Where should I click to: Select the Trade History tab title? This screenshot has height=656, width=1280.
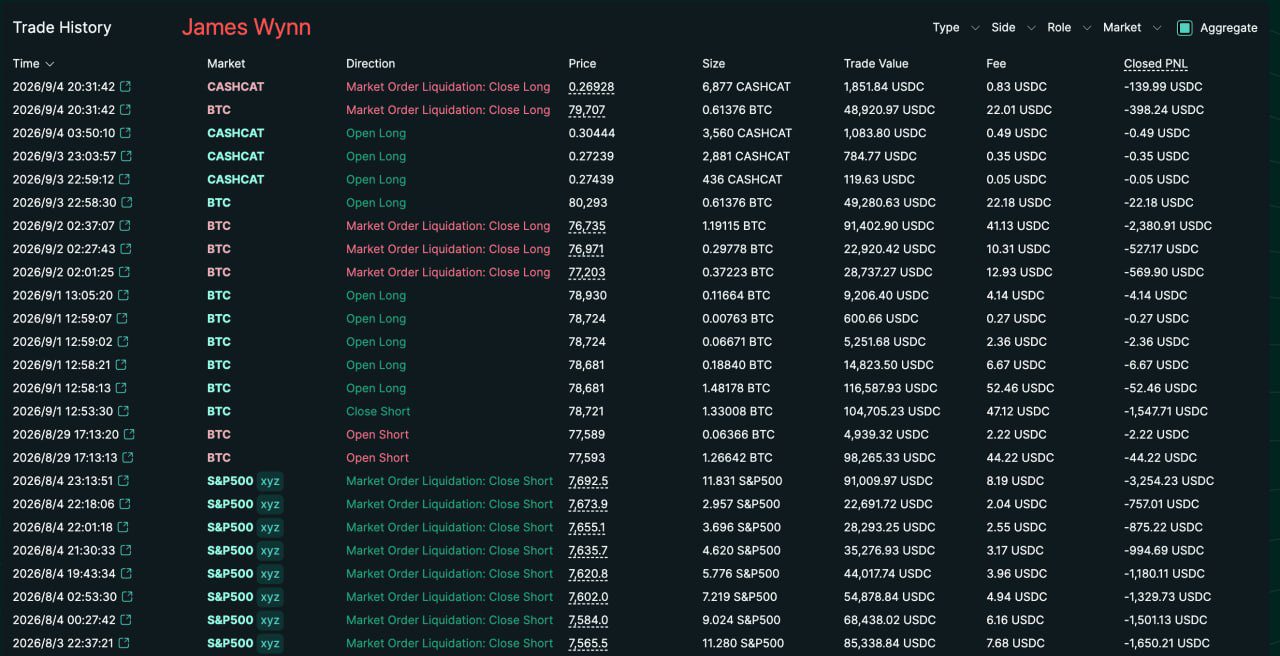click(62, 28)
